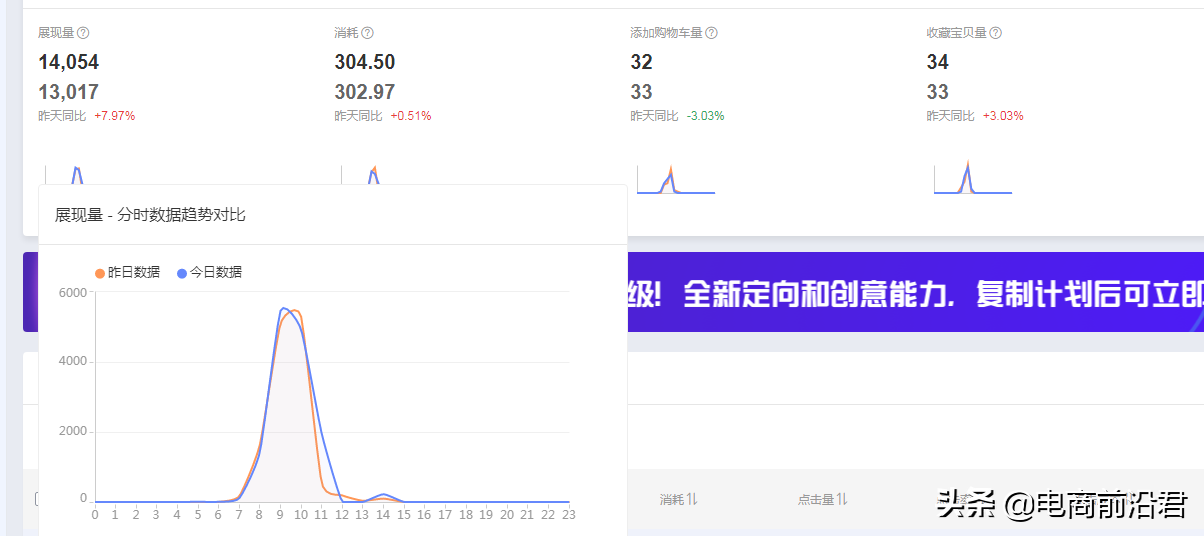Screen dimensions: 1204x536
Task: Select the 添加购物车量 metric label
Action: tap(666, 33)
